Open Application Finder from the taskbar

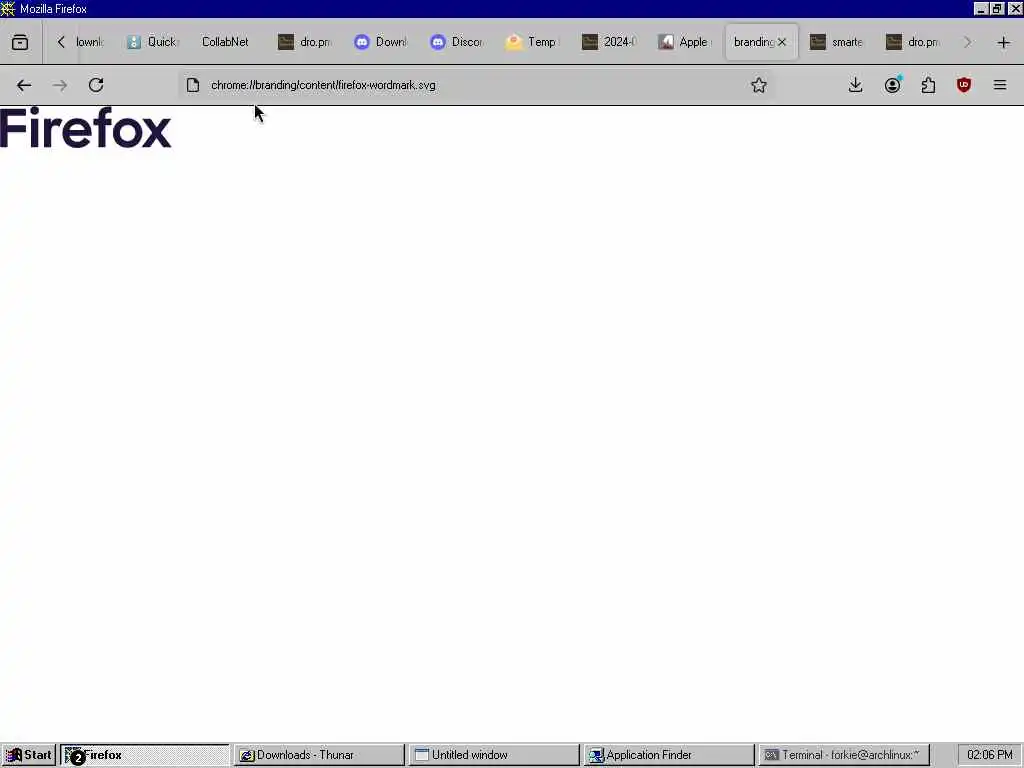(x=669, y=755)
